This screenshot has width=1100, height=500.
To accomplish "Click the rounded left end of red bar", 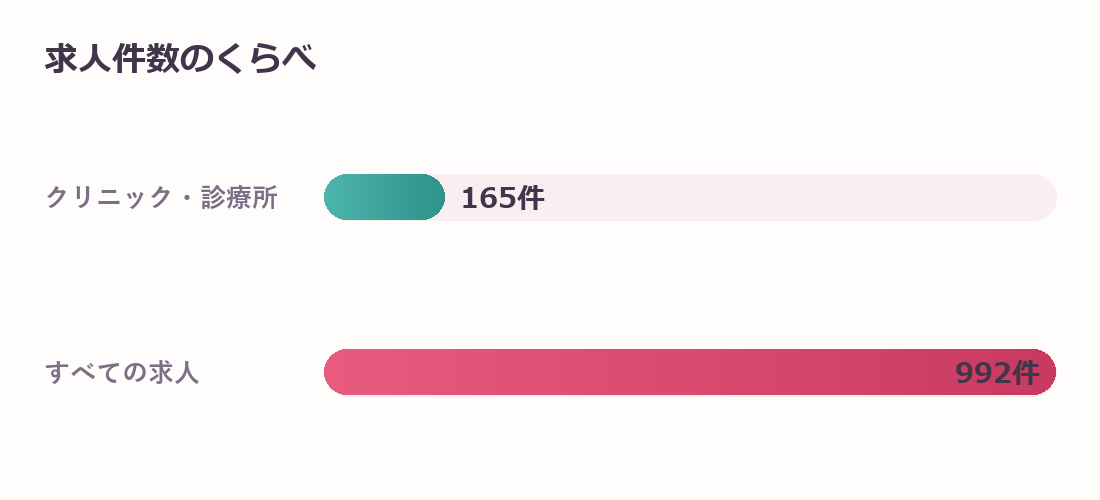I will click(x=337, y=372).
